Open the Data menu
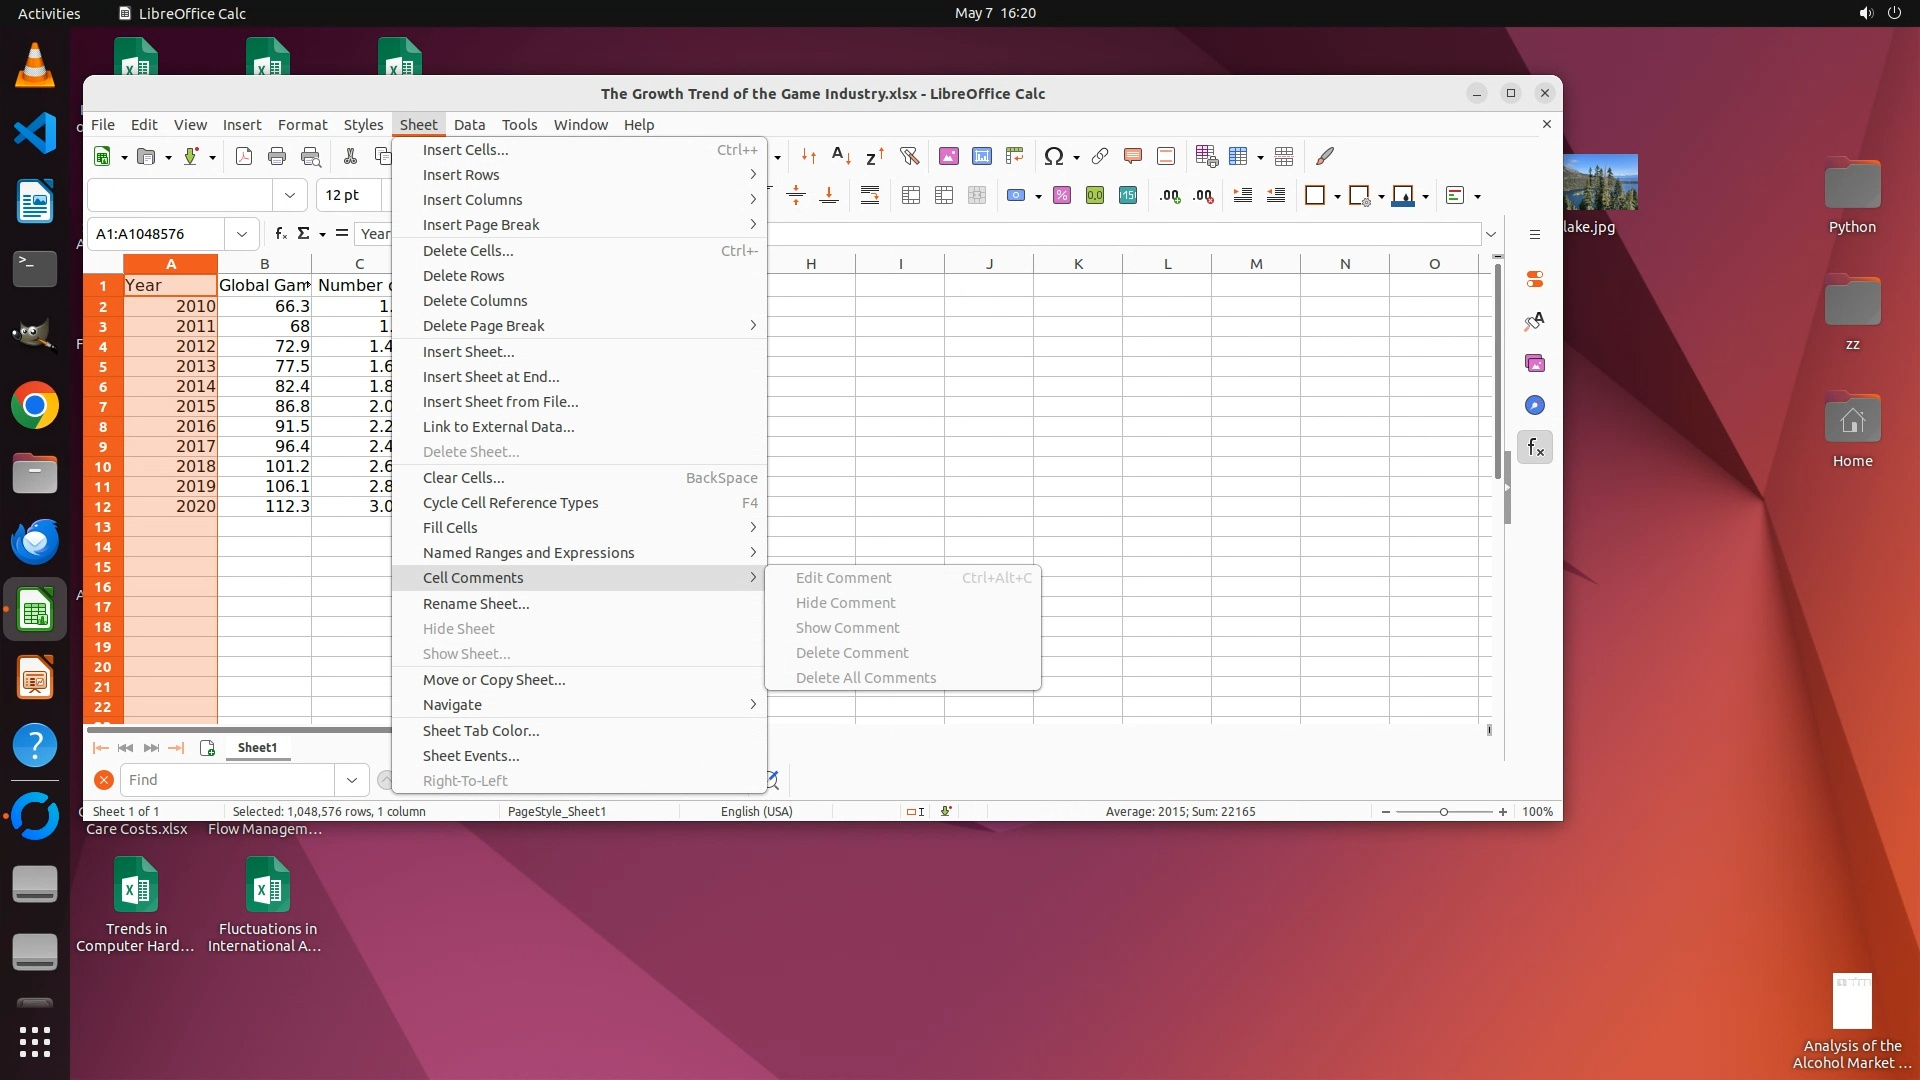 (x=469, y=125)
